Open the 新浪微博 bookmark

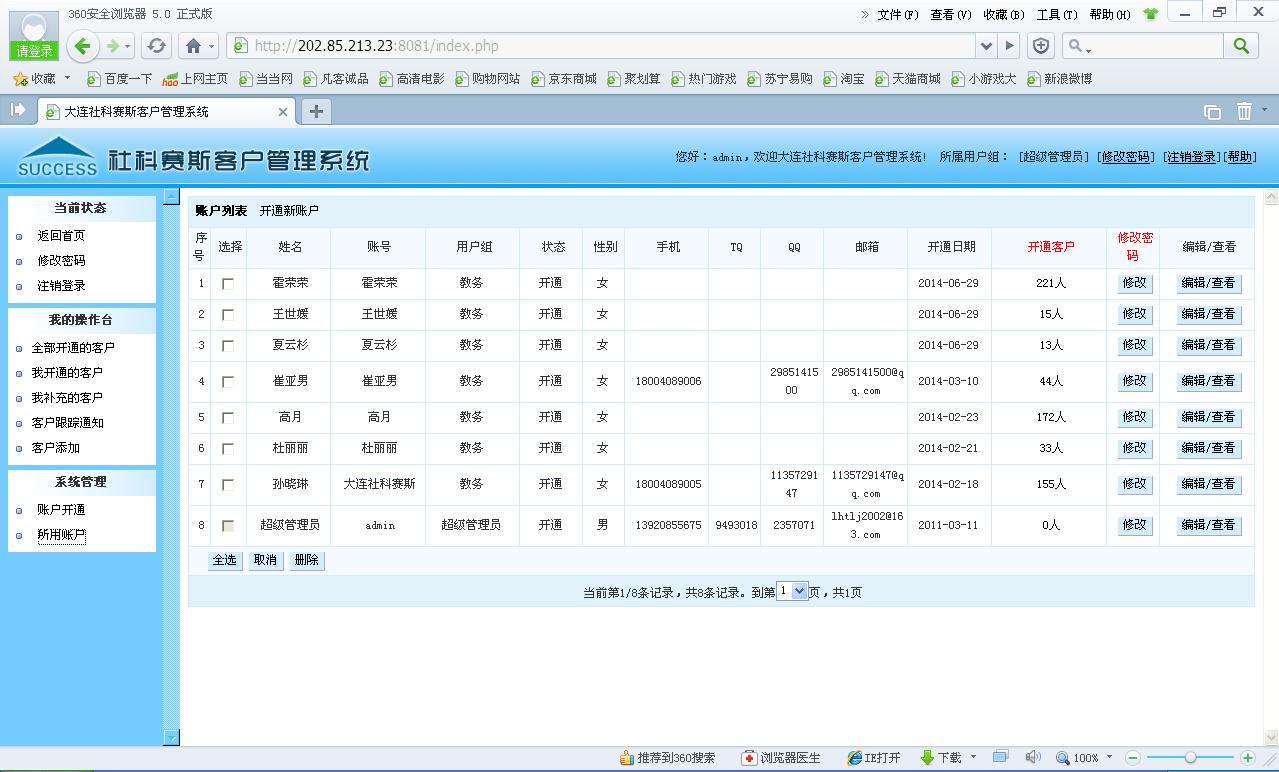[1059, 78]
